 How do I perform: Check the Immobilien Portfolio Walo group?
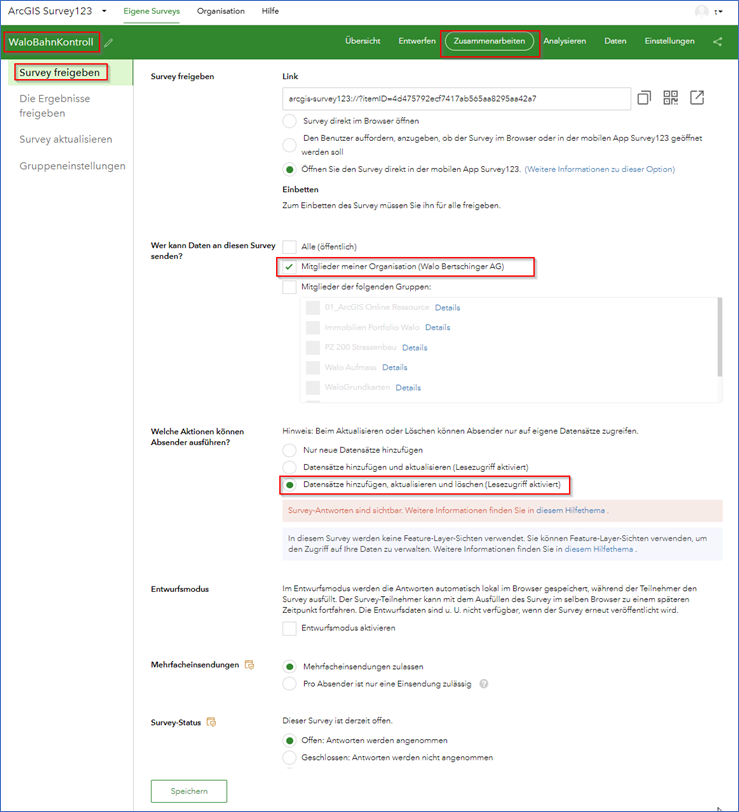[x=313, y=327]
